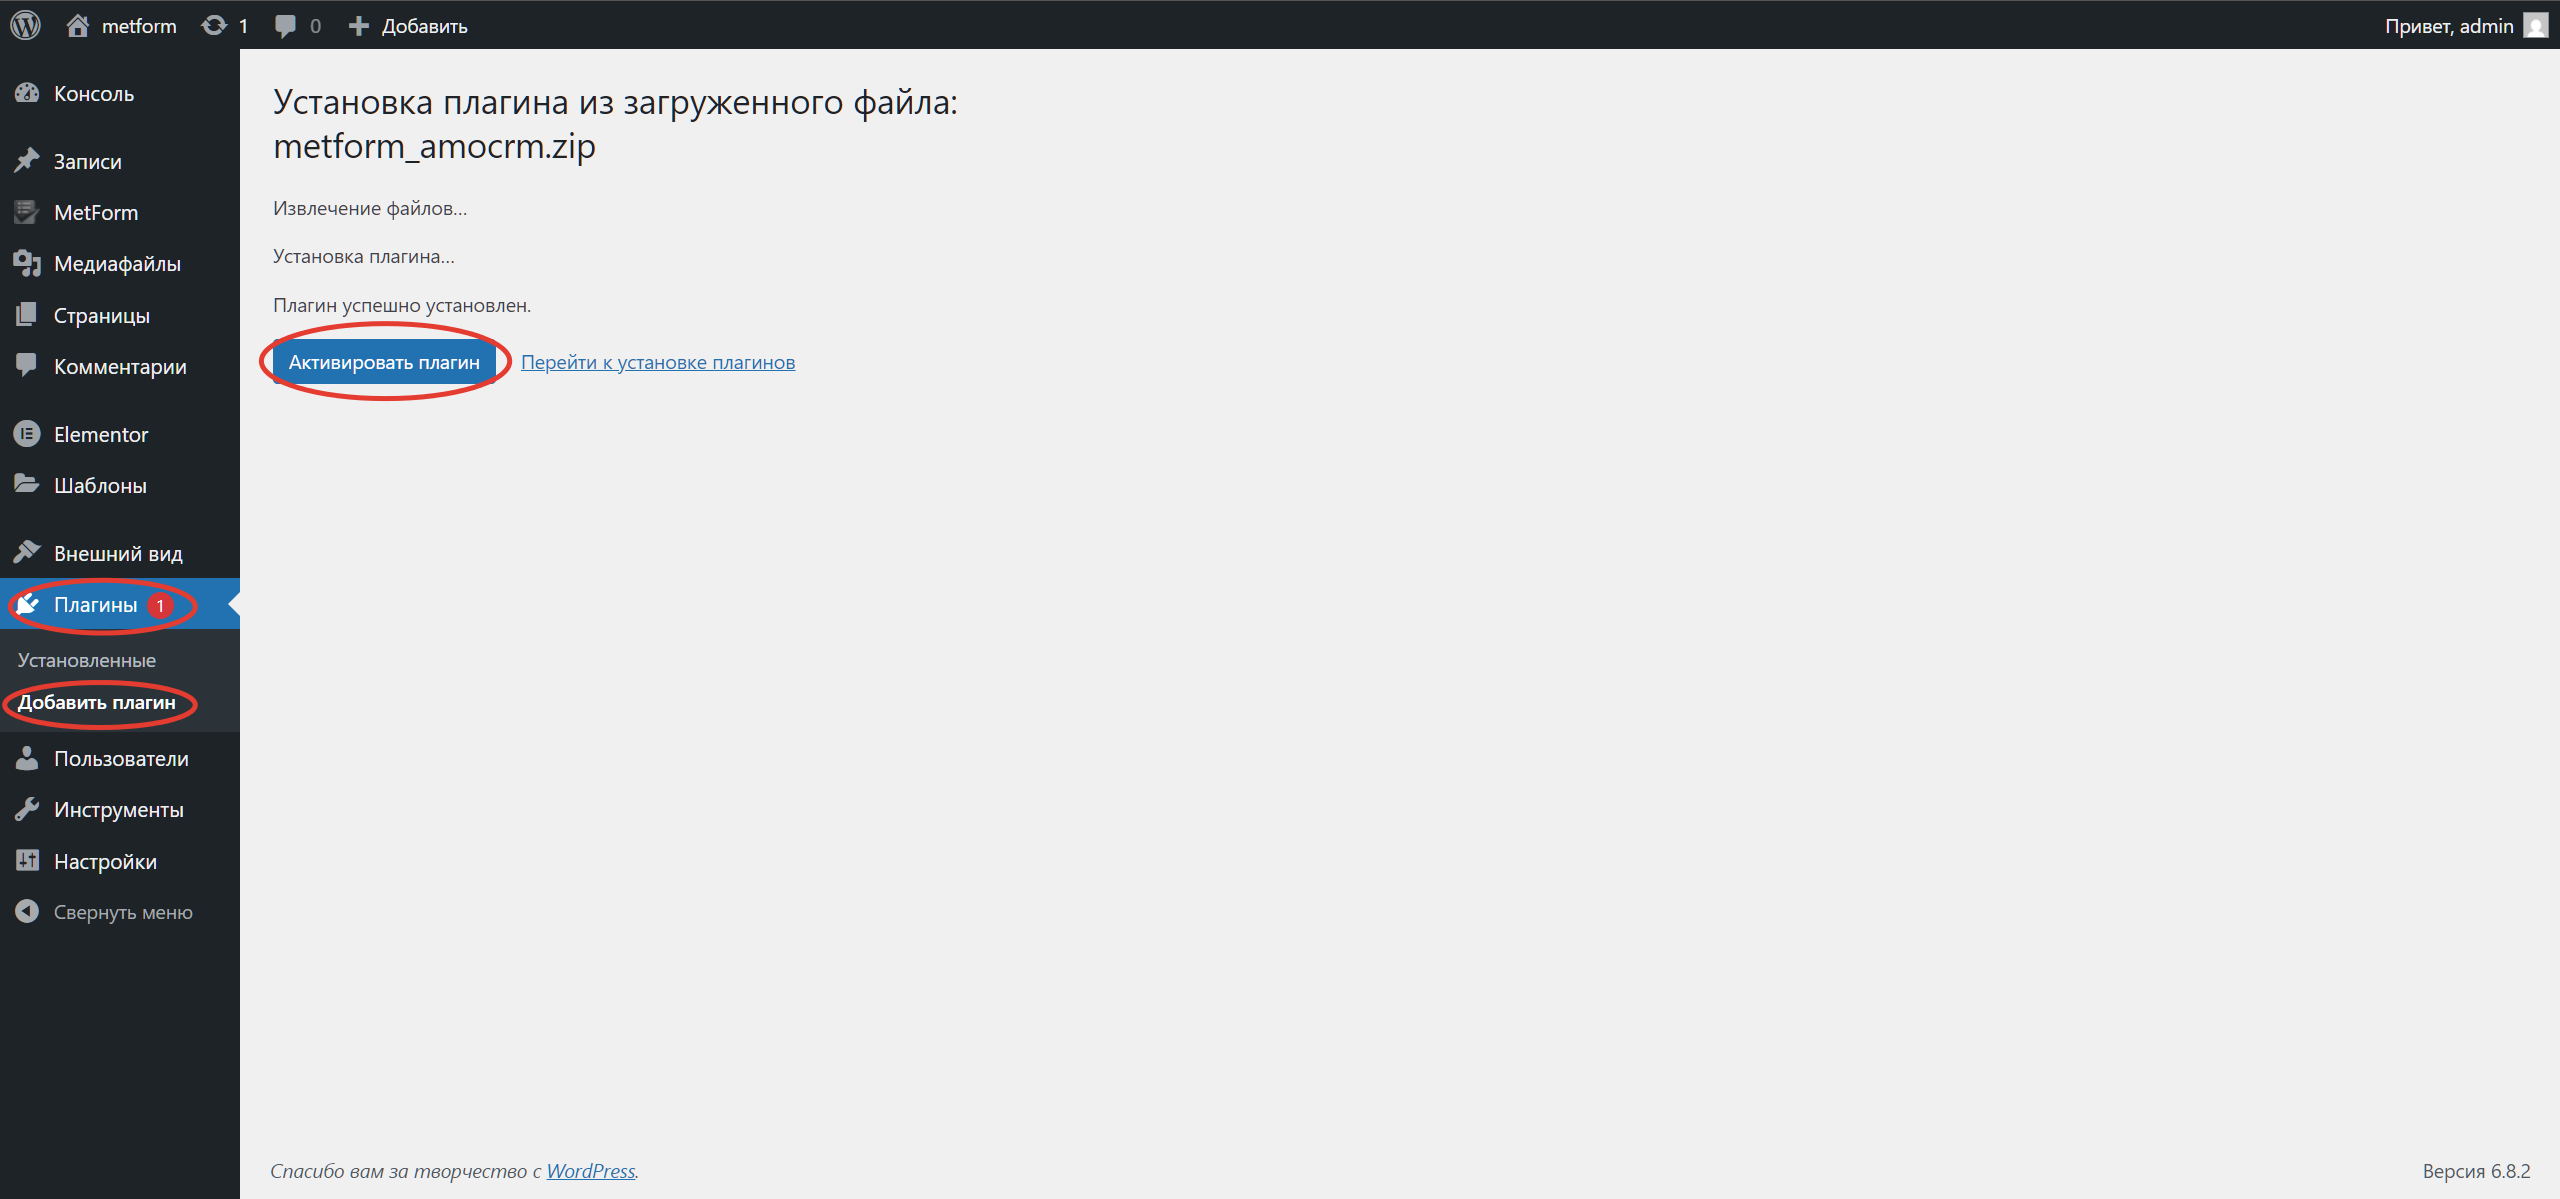Open the Записи menu item
2560x1199 pixels.
point(120,161)
